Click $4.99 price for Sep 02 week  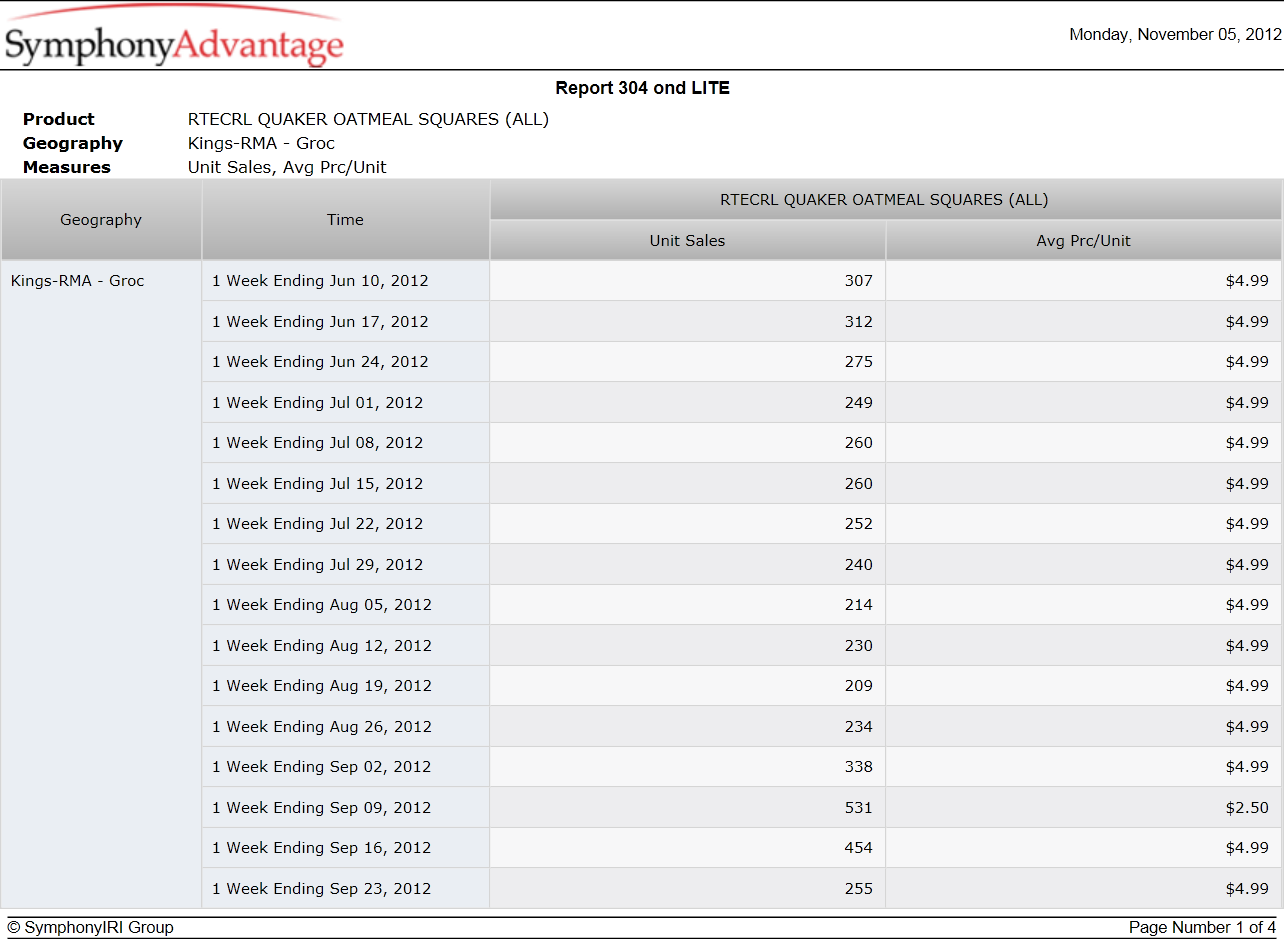point(1247,767)
